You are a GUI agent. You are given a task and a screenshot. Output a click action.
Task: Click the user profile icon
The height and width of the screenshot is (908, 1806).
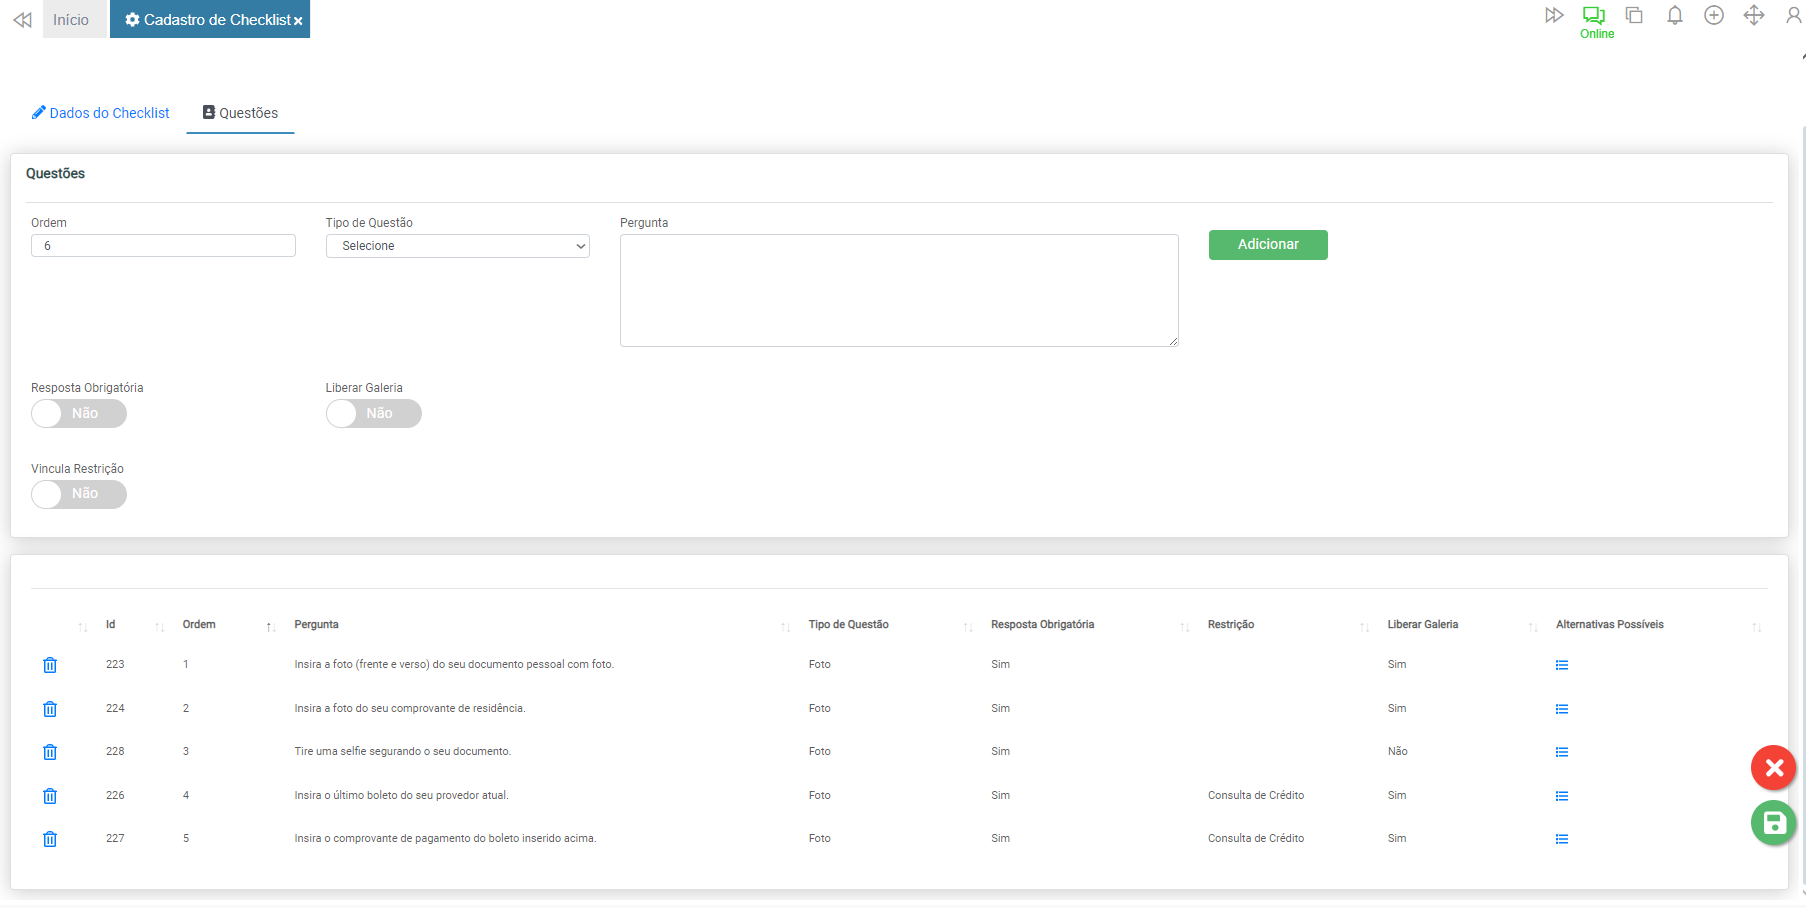1793,16
